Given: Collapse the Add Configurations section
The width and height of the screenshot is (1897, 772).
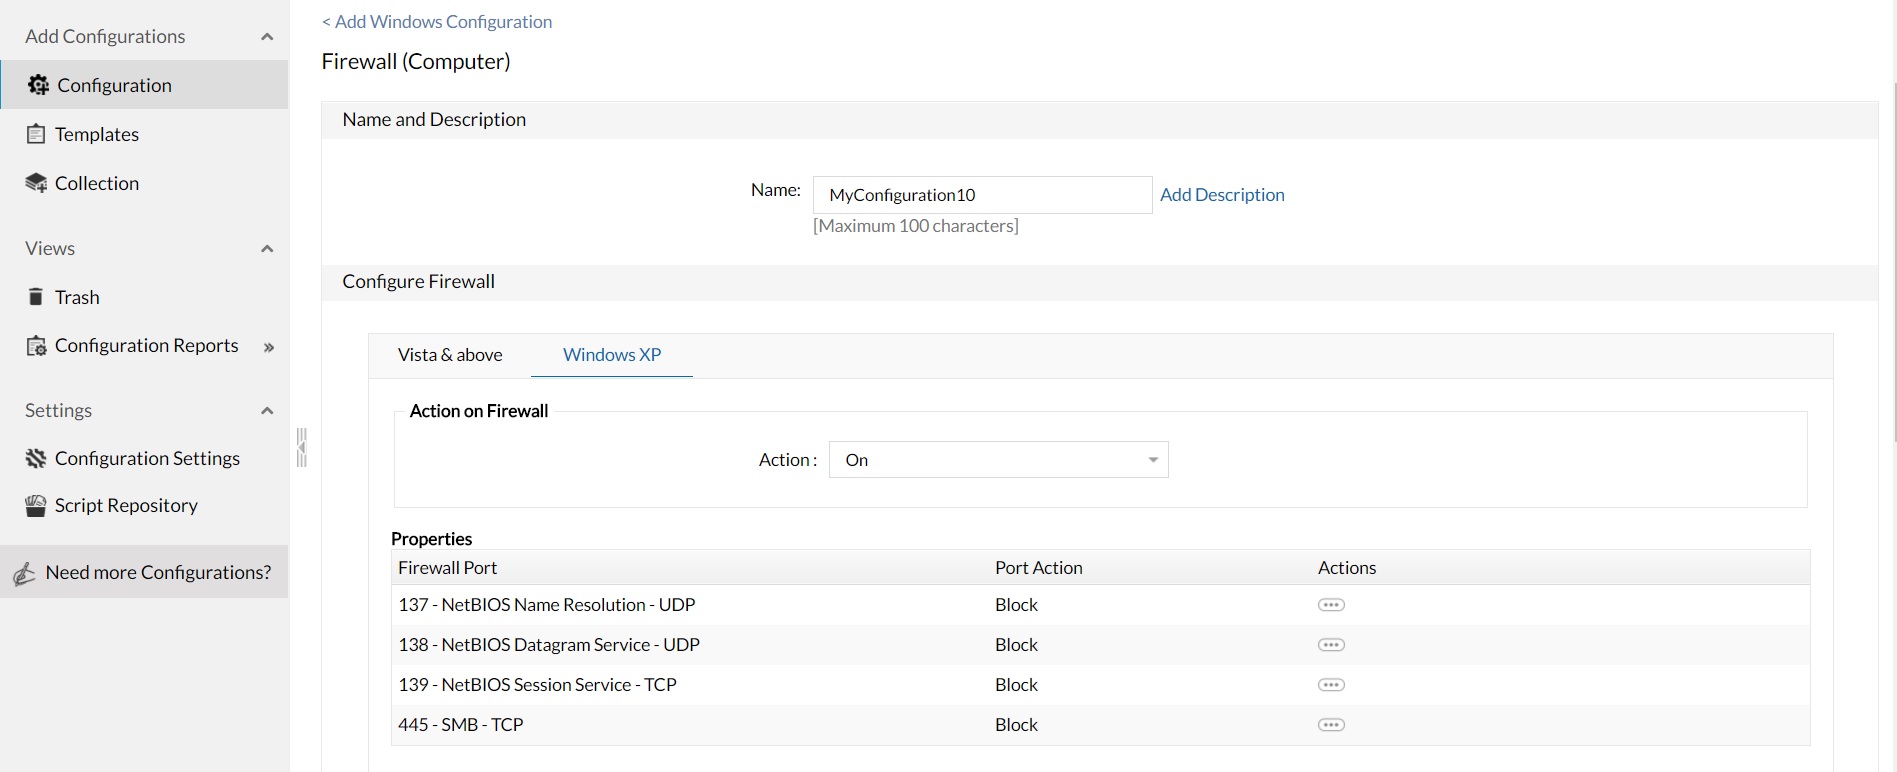Looking at the screenshot, I should click(267, 37).
